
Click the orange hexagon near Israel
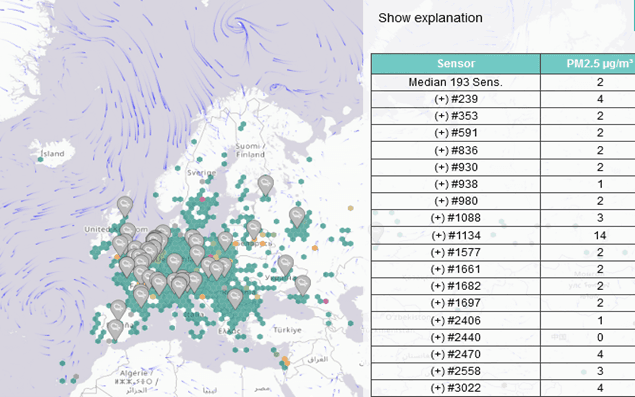(x=285, y=360)
